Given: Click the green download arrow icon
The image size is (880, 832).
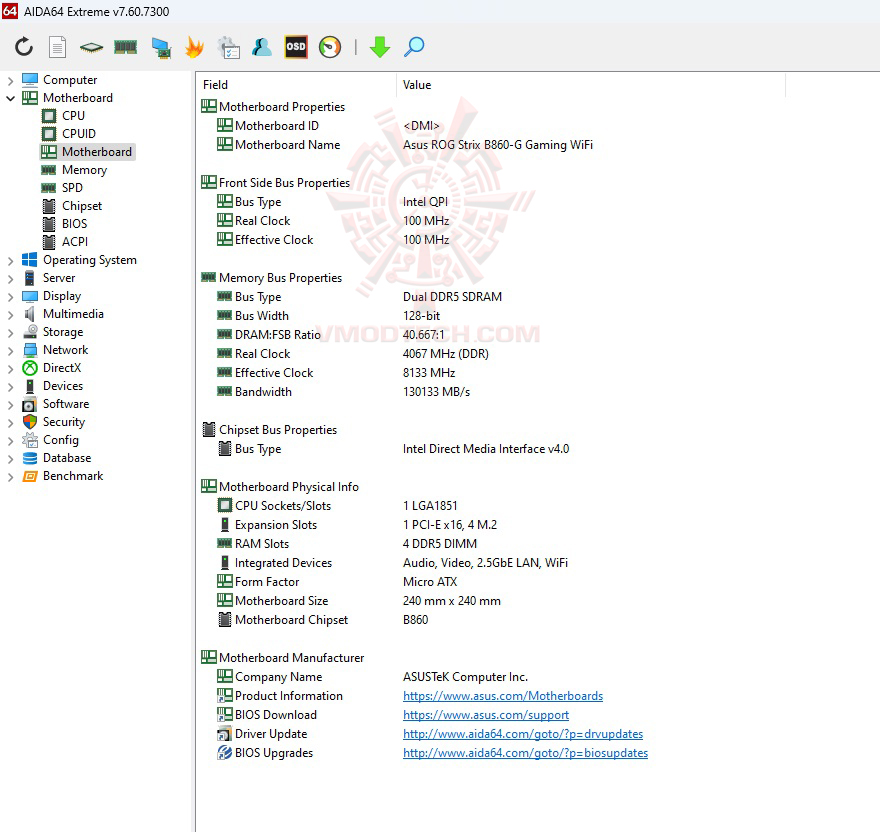Looking at the screenshot, I should (380, 47).
